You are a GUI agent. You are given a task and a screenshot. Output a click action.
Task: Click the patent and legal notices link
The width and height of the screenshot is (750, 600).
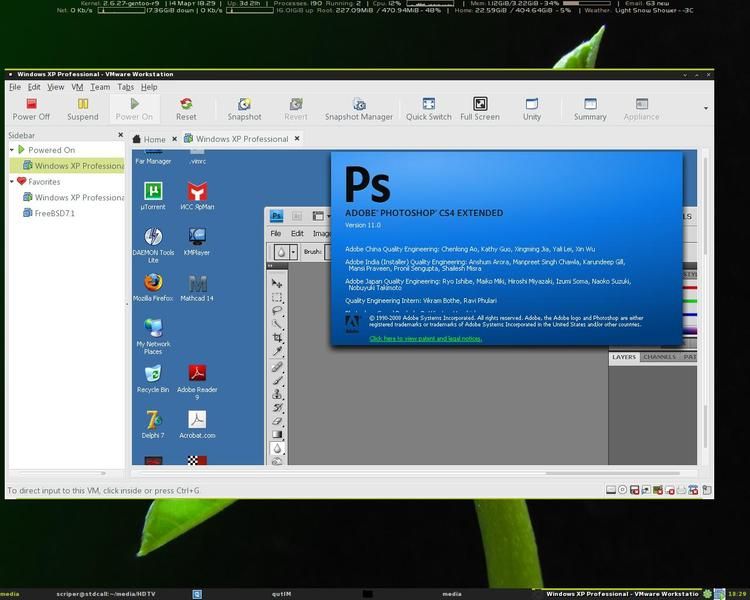point(425,339)
